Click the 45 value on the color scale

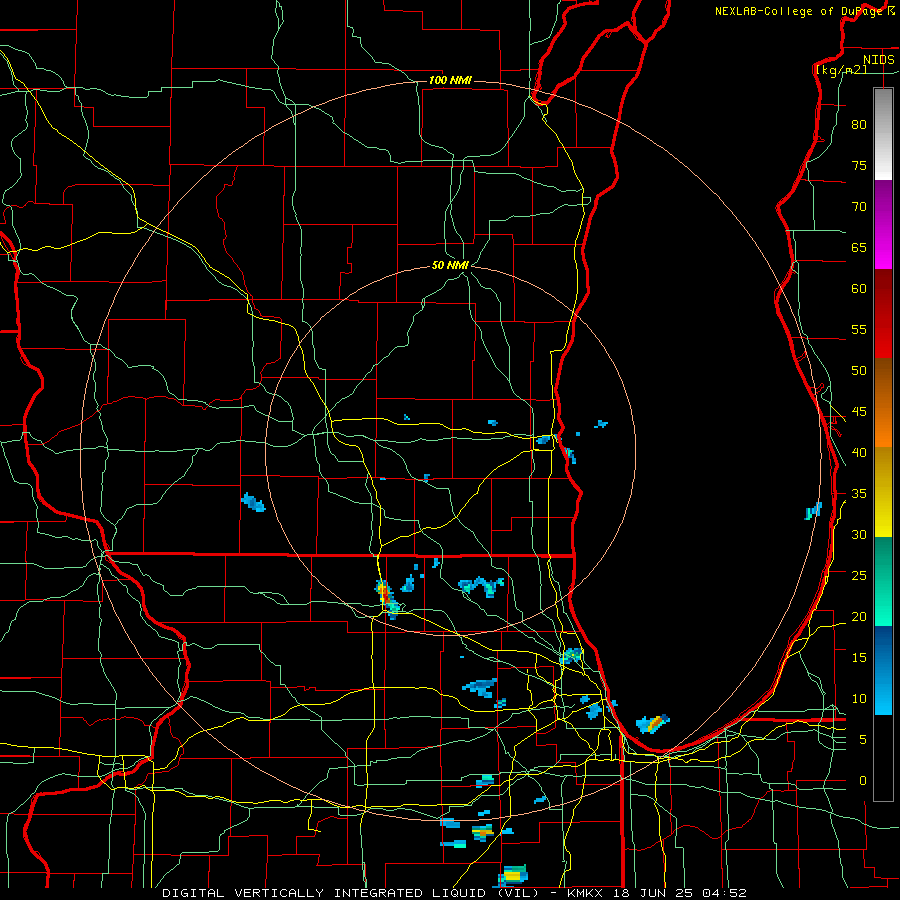click(859, 412)
